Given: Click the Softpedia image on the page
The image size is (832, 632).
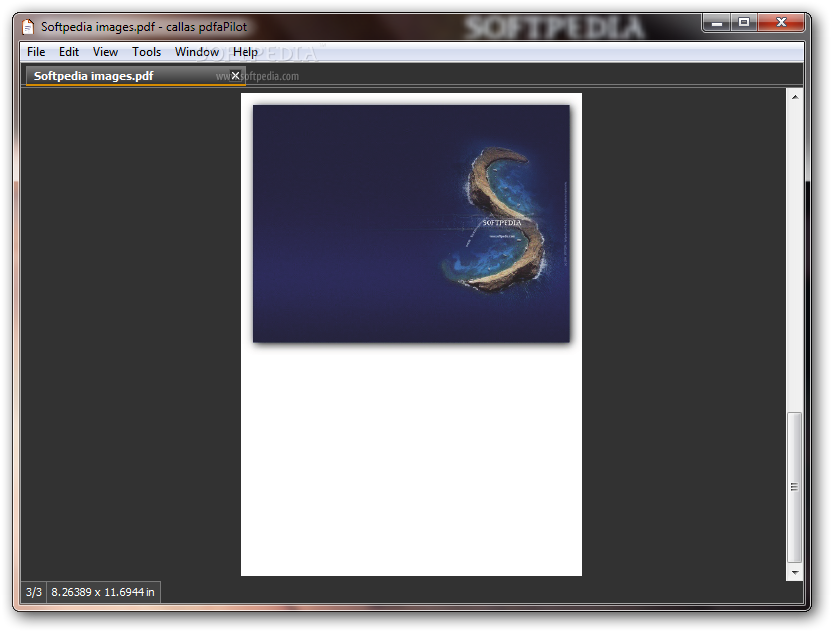Looking at the screenshot, I should (411, 224).
